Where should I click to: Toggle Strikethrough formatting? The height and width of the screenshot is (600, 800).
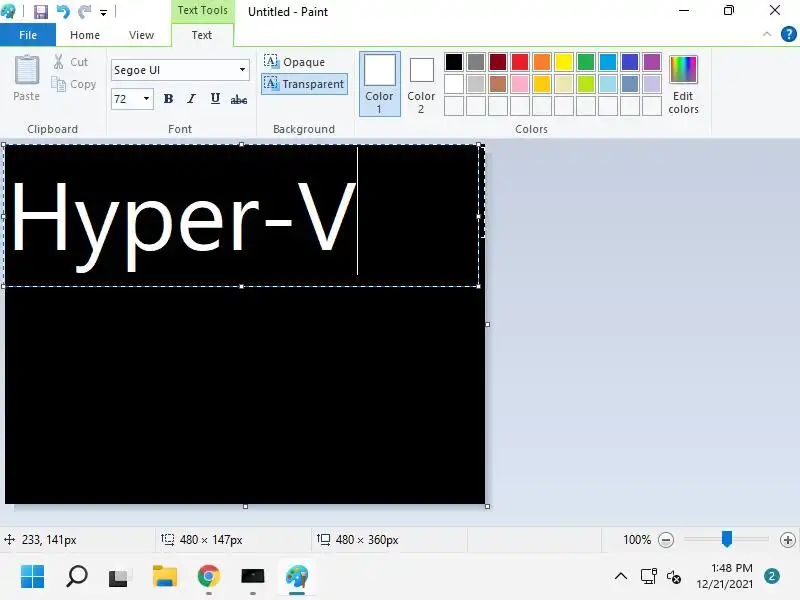(239, 99)
